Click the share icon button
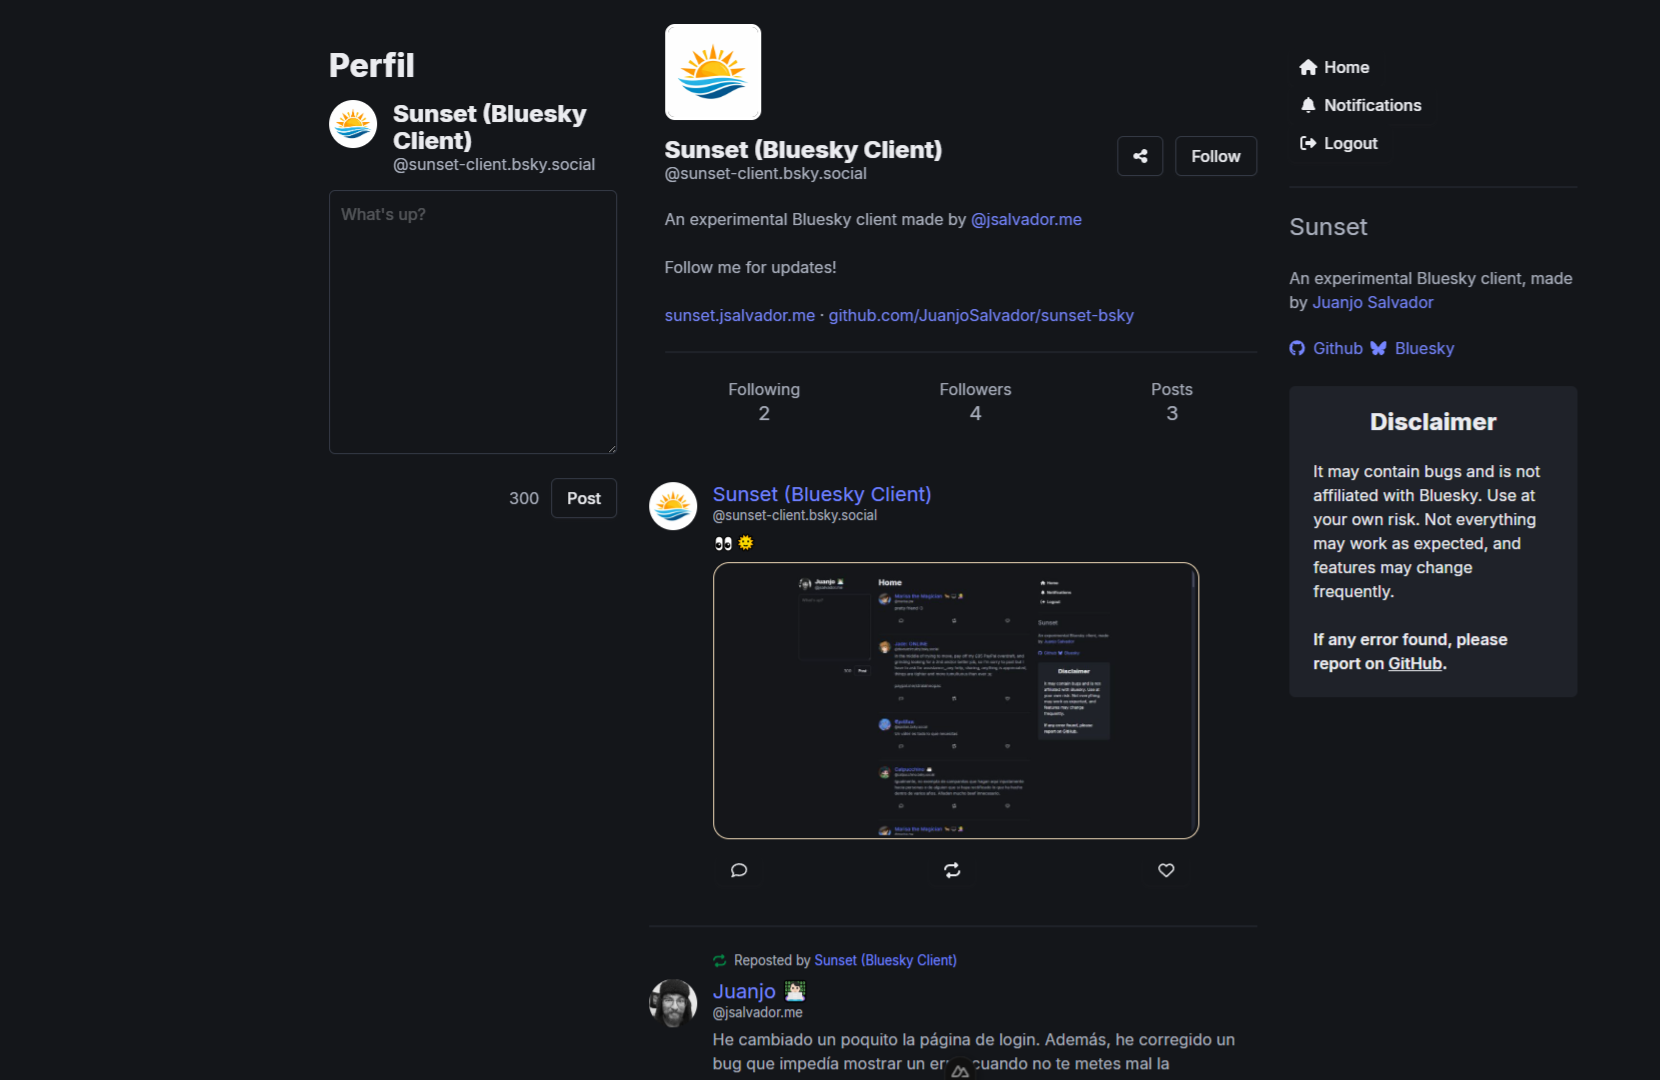Image resolution: width=1660 pixels, height=1080 pixels. pos(1140,156)
